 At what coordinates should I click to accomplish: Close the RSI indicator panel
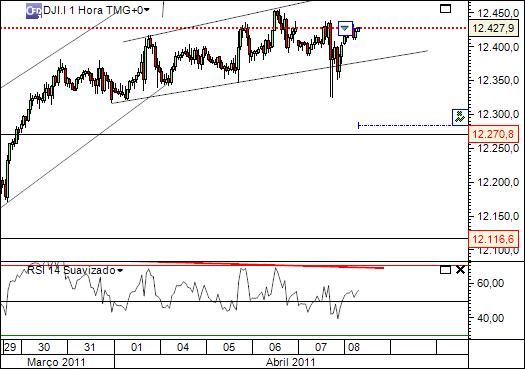coord(460,270)
